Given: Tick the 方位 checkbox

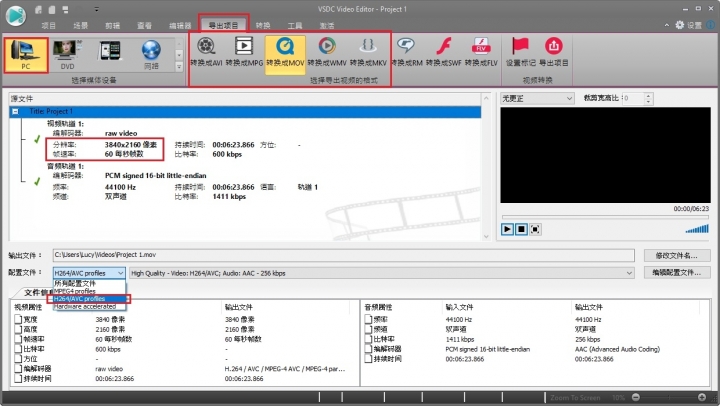Looking at the screenshot, I should click(x=18, y=359).
